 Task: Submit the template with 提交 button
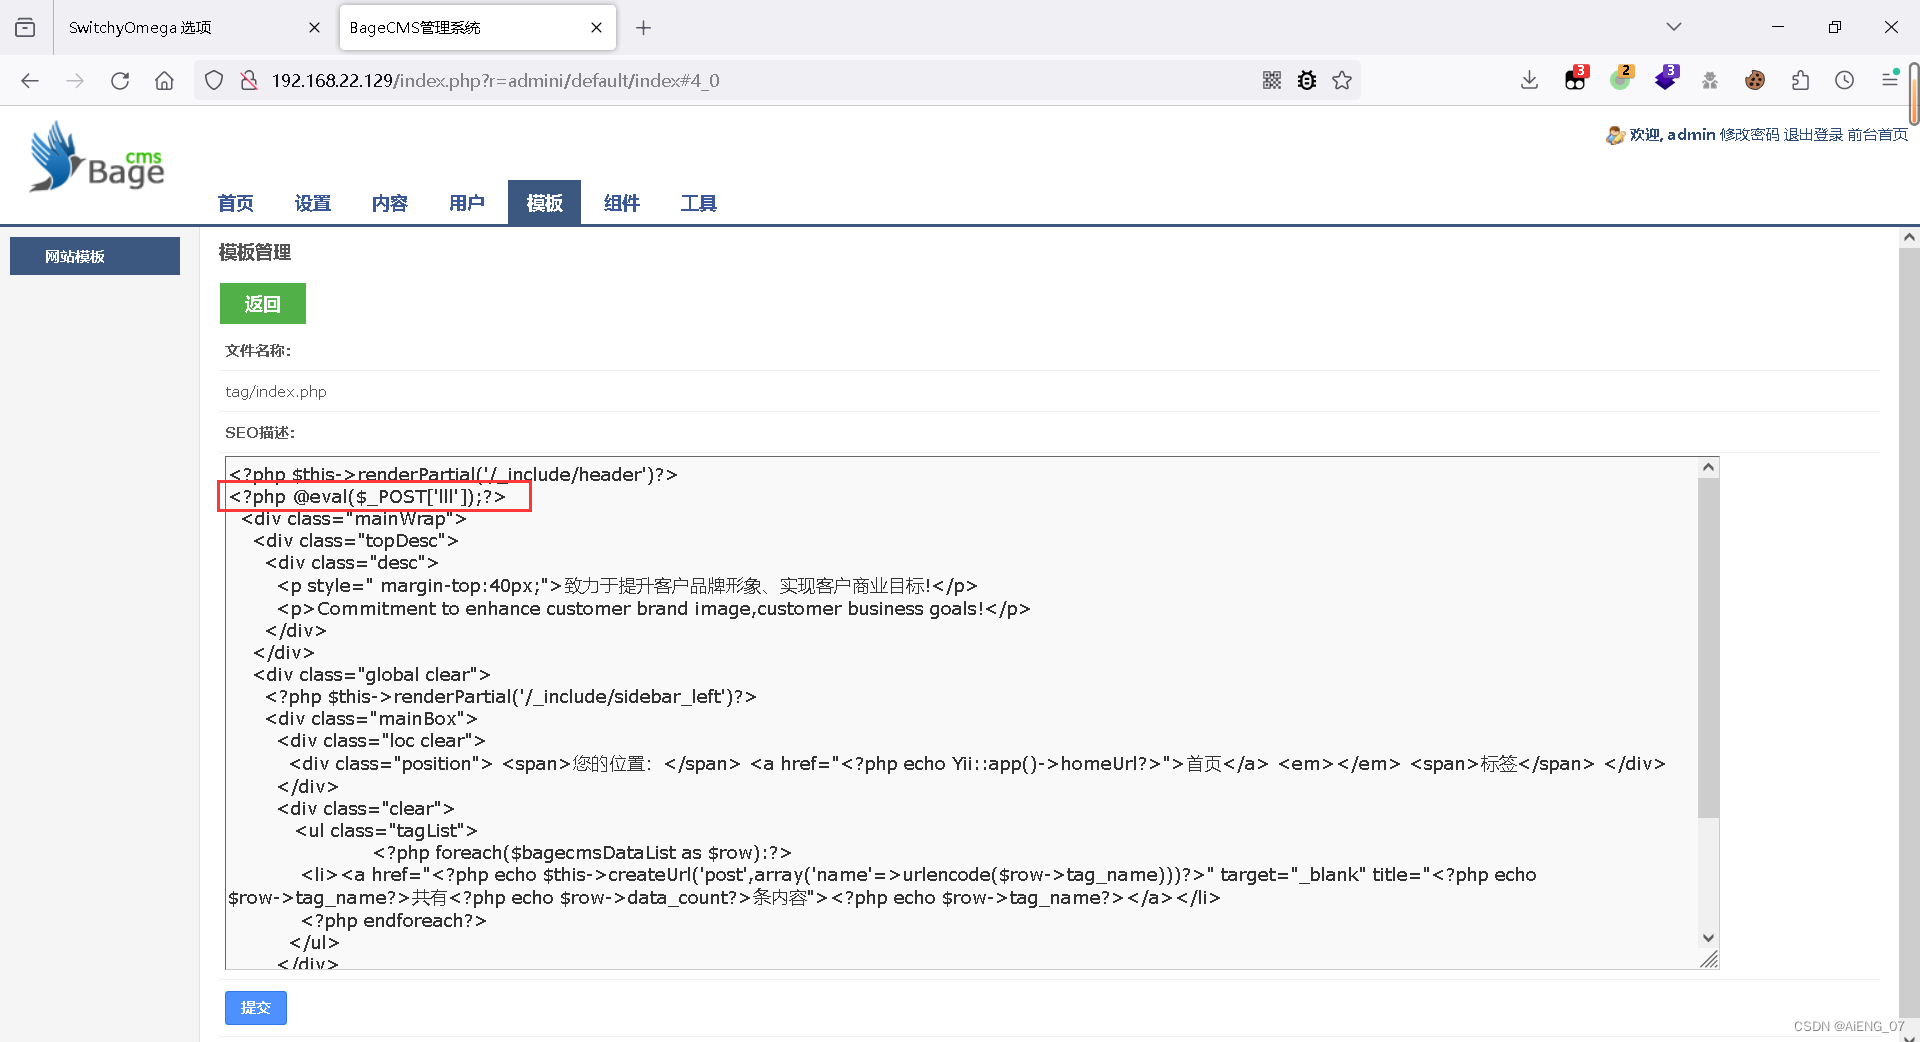pos(256,1008)
